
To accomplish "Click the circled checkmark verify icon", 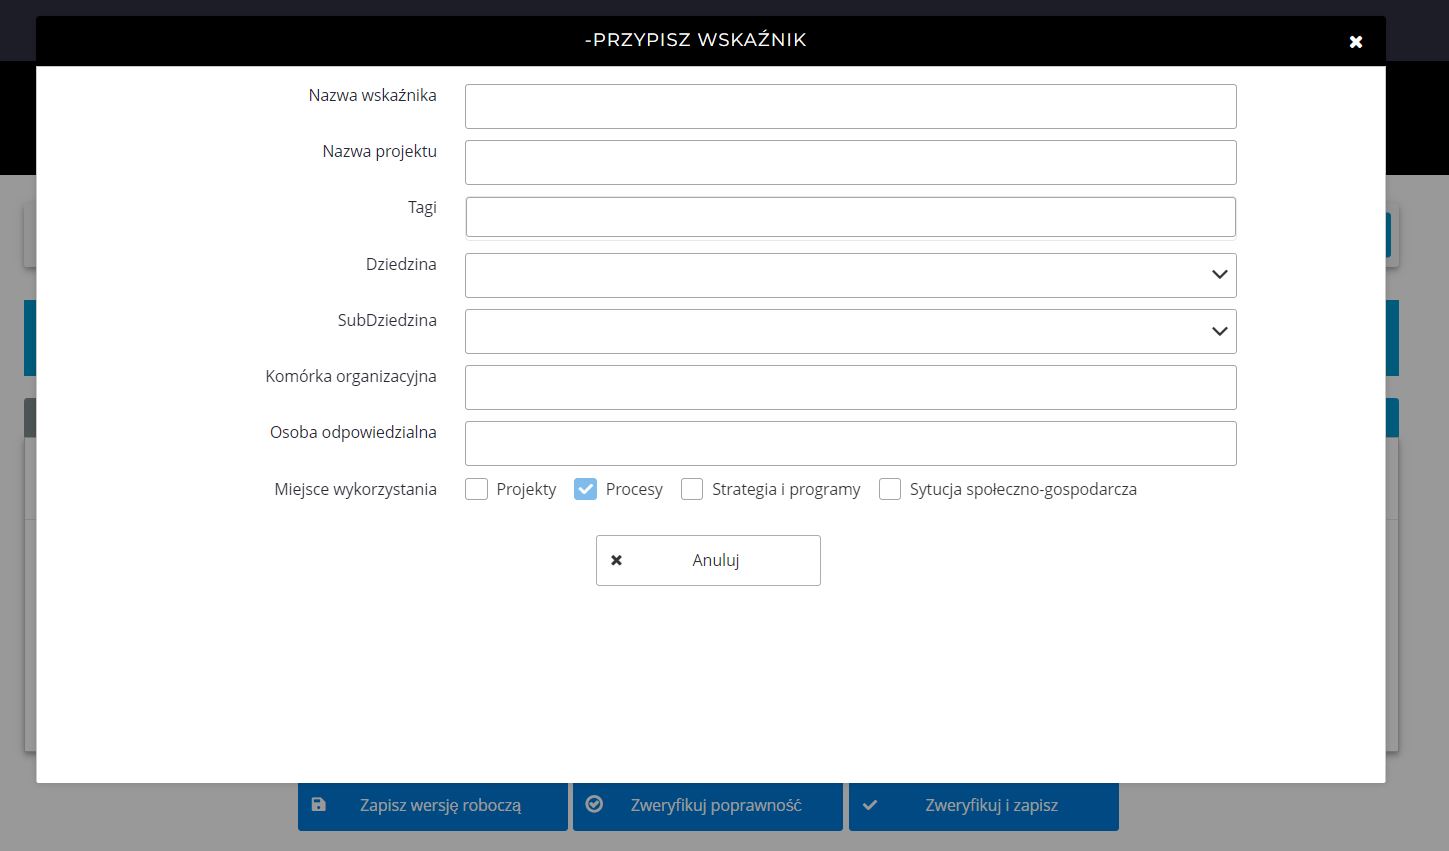I will 594,804.
